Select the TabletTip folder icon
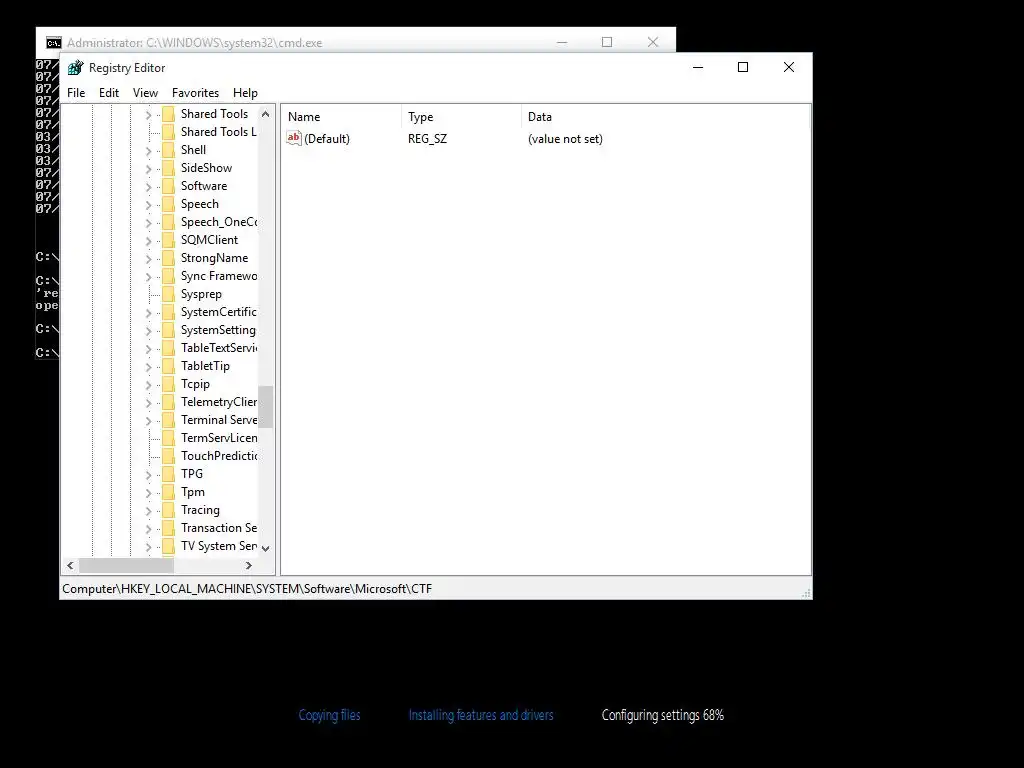 click(x=168, y=366)
